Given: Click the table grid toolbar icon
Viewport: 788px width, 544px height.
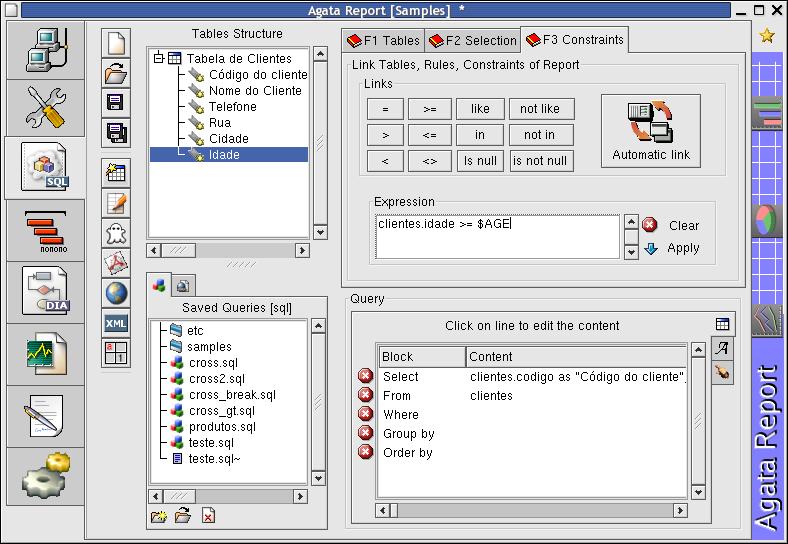Looking at the screenshot, I should click(116, 173).
